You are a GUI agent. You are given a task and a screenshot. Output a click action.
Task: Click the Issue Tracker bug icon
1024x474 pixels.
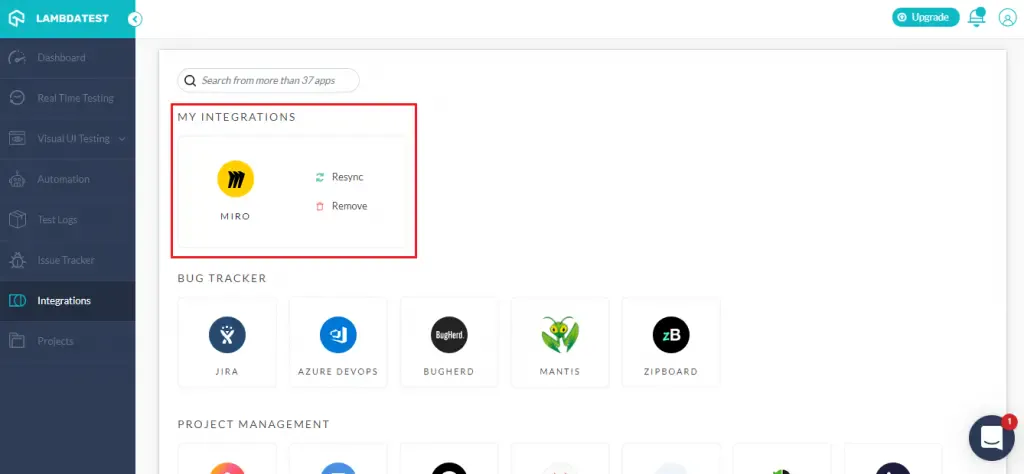coord(17,260)
